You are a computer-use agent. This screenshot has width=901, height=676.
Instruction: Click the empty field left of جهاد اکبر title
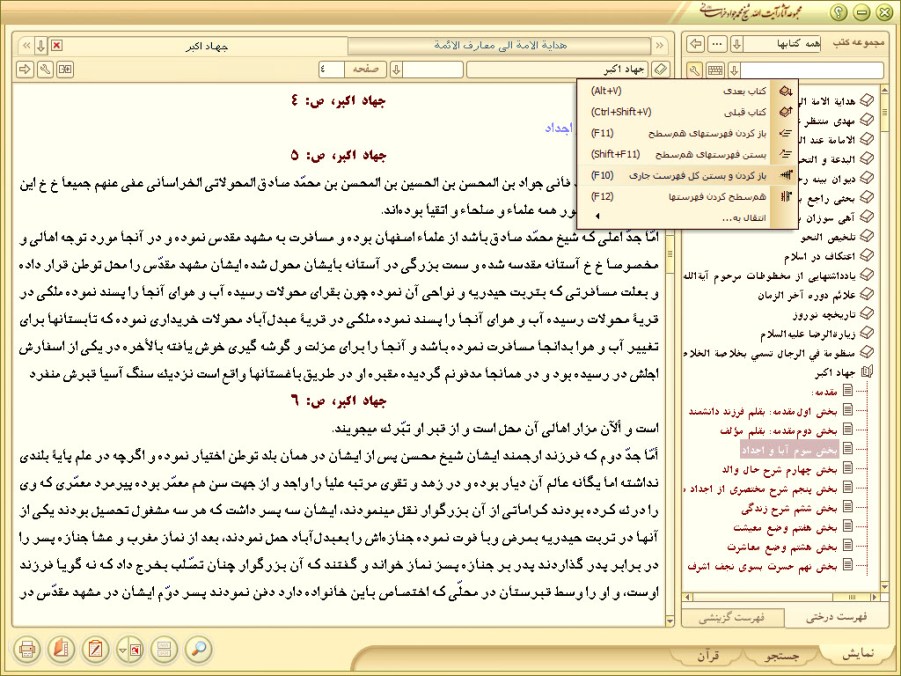click(433, 70)
